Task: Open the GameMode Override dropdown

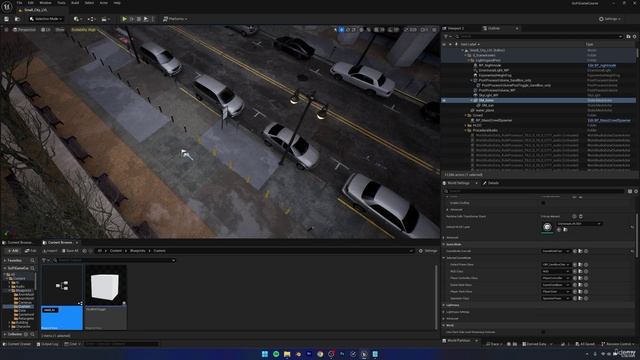Action: click(556, 251)
